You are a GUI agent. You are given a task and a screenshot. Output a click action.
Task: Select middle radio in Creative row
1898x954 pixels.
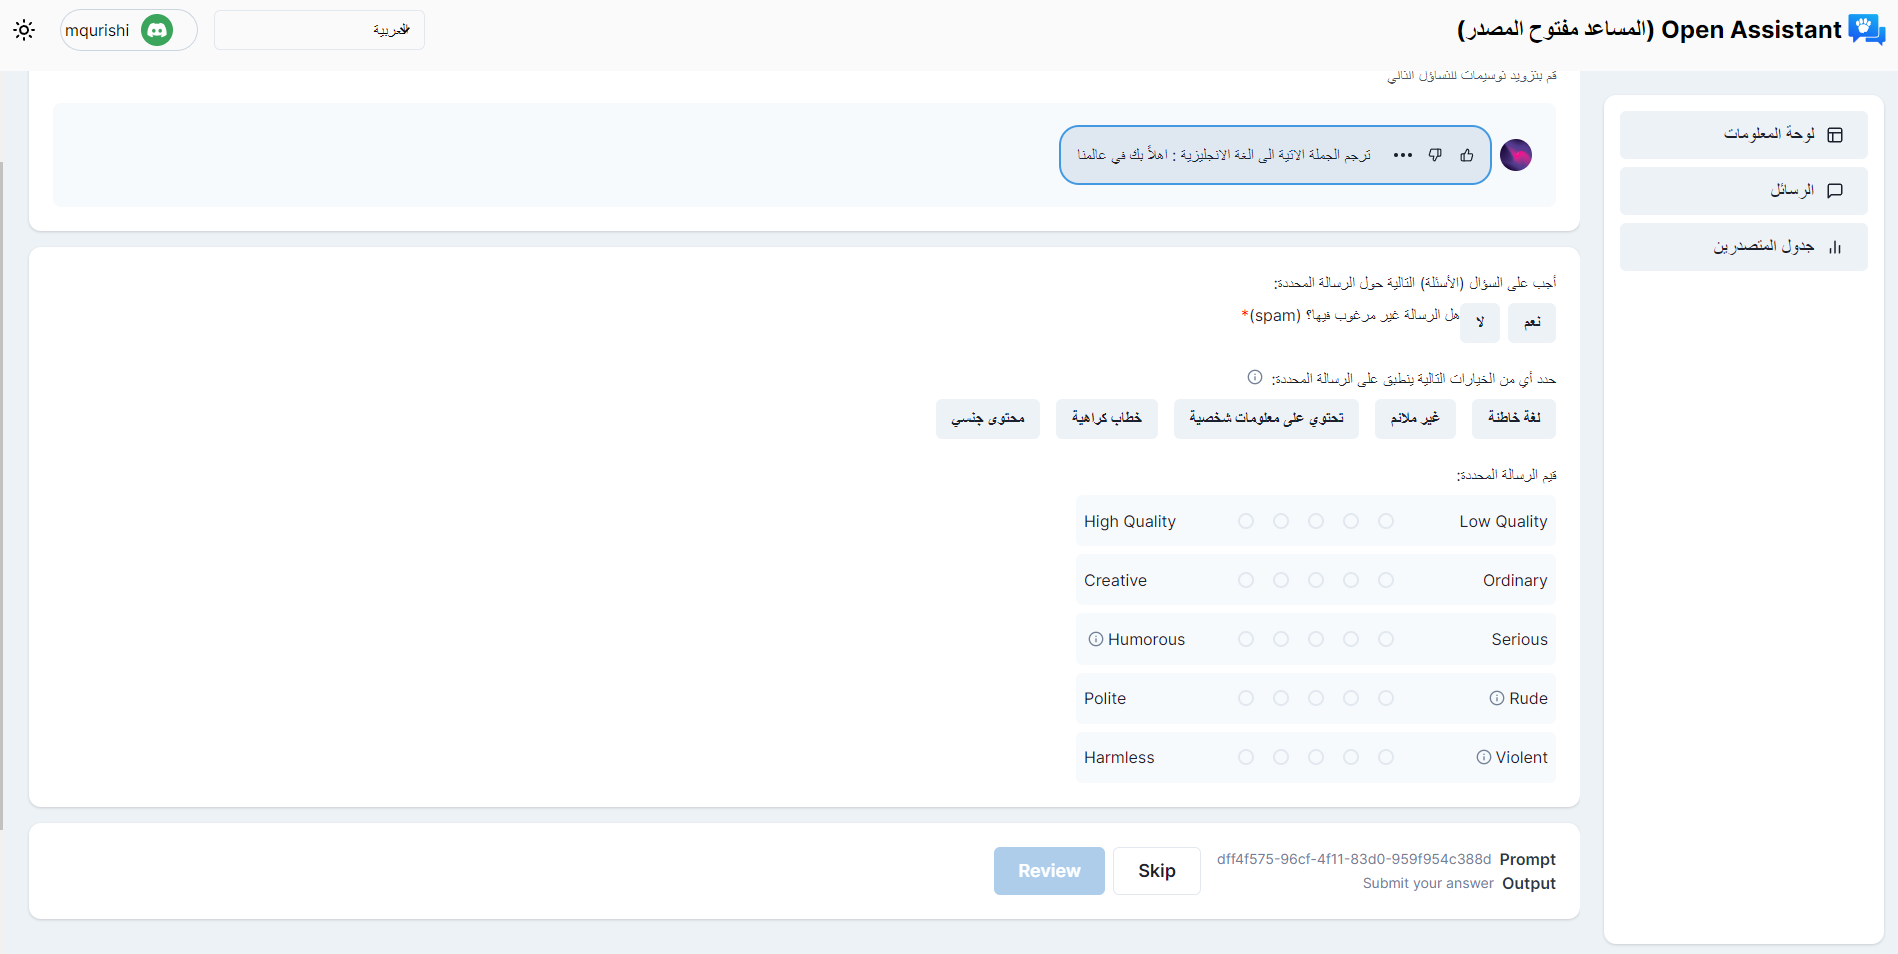(1316, 580)
